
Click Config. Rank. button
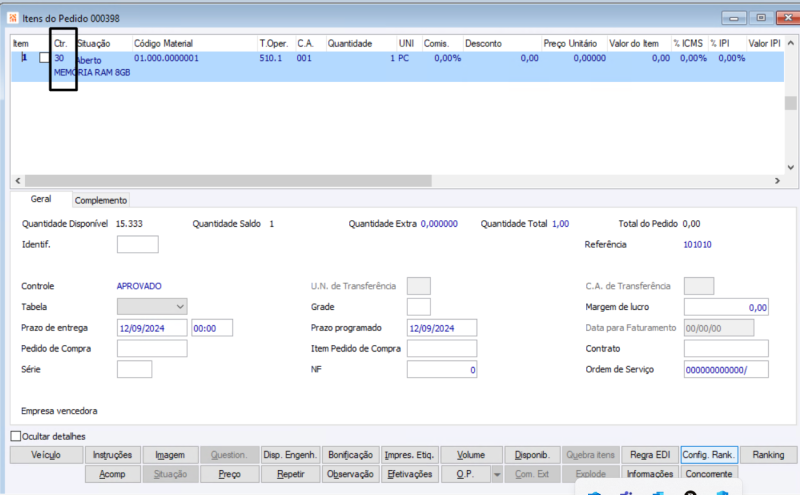pyautogui.click(x=709, y=455)
